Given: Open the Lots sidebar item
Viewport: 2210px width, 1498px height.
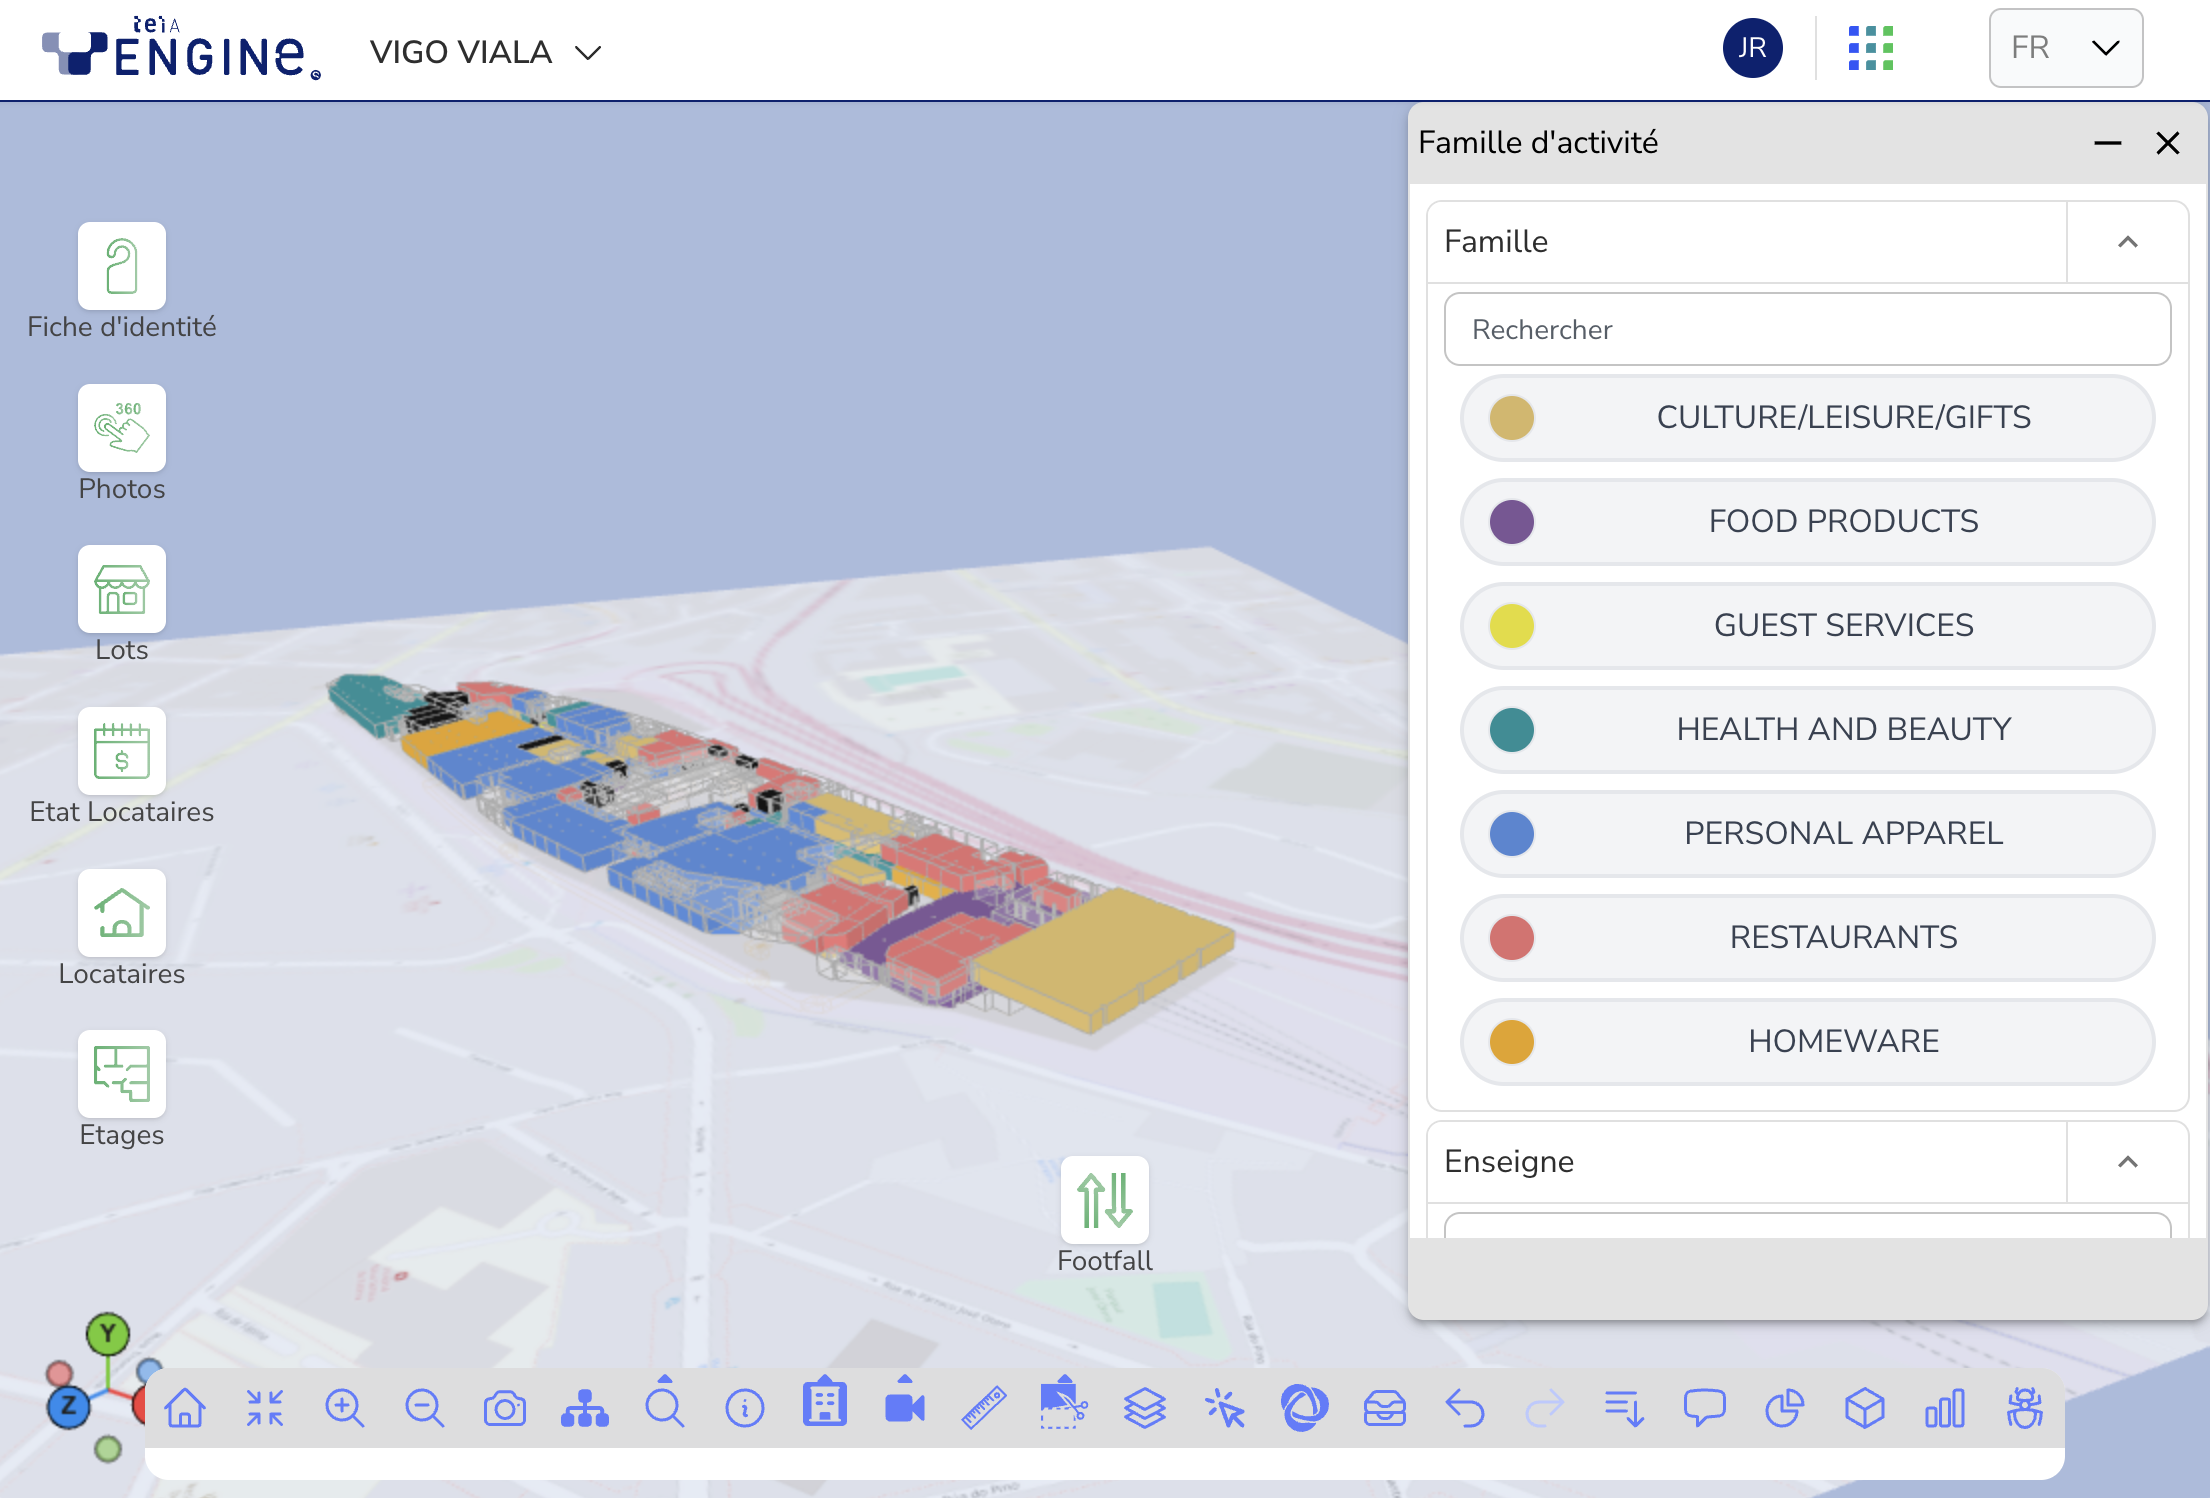Looking at the screenshot, I should click(x=121, y=590).
